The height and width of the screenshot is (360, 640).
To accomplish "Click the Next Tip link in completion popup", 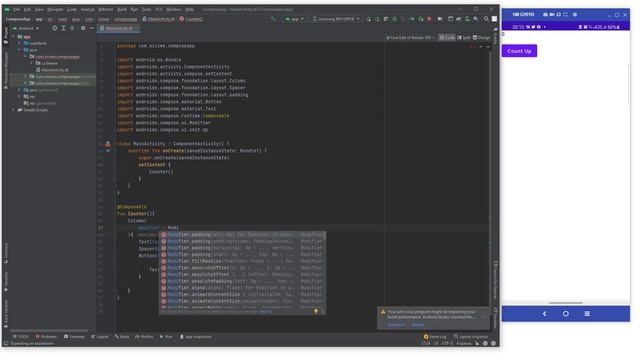I will pyautogui.click(x=266, y=311).
